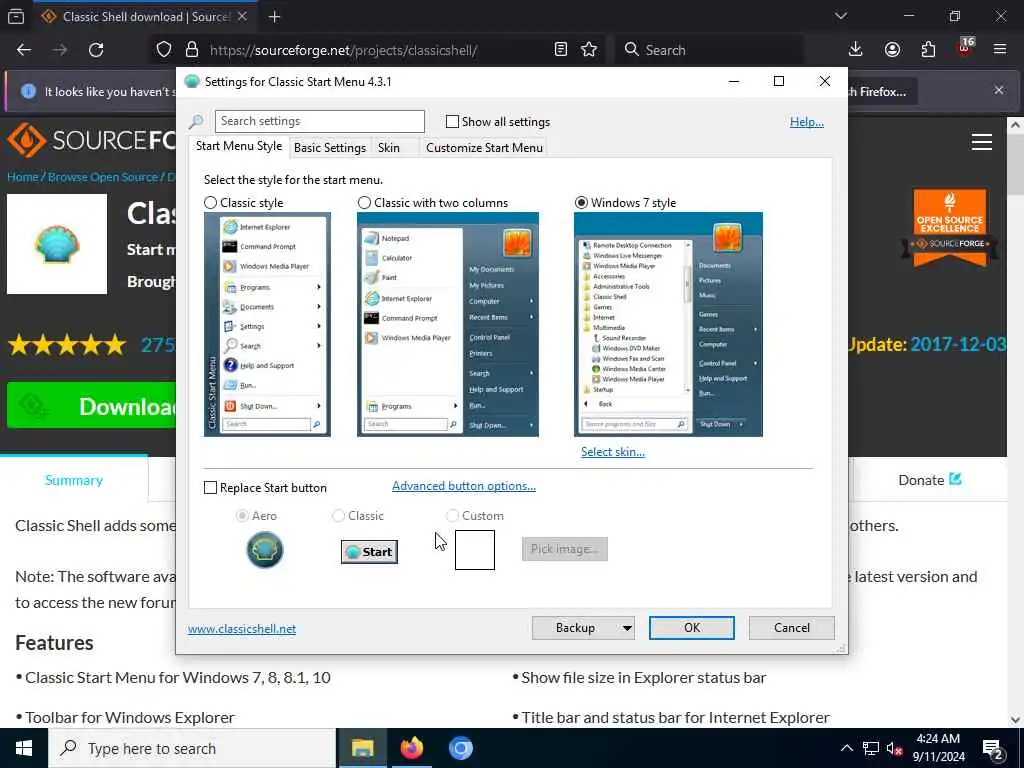Click Browse Open Source breadcrumb
Viewport: 1024px width, 768px height.
(x=103, y=177)
